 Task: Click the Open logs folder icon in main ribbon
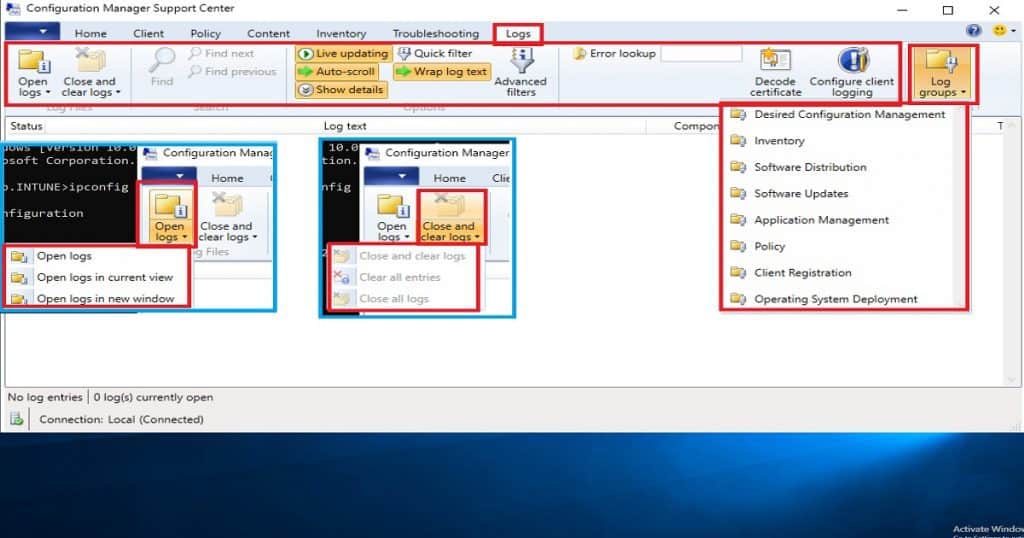33,61
